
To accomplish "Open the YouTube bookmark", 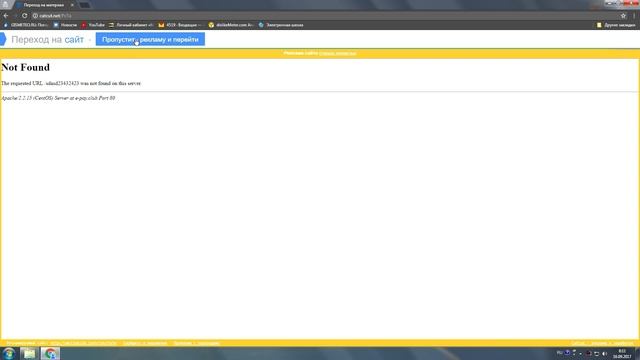I will click(93, 25).
